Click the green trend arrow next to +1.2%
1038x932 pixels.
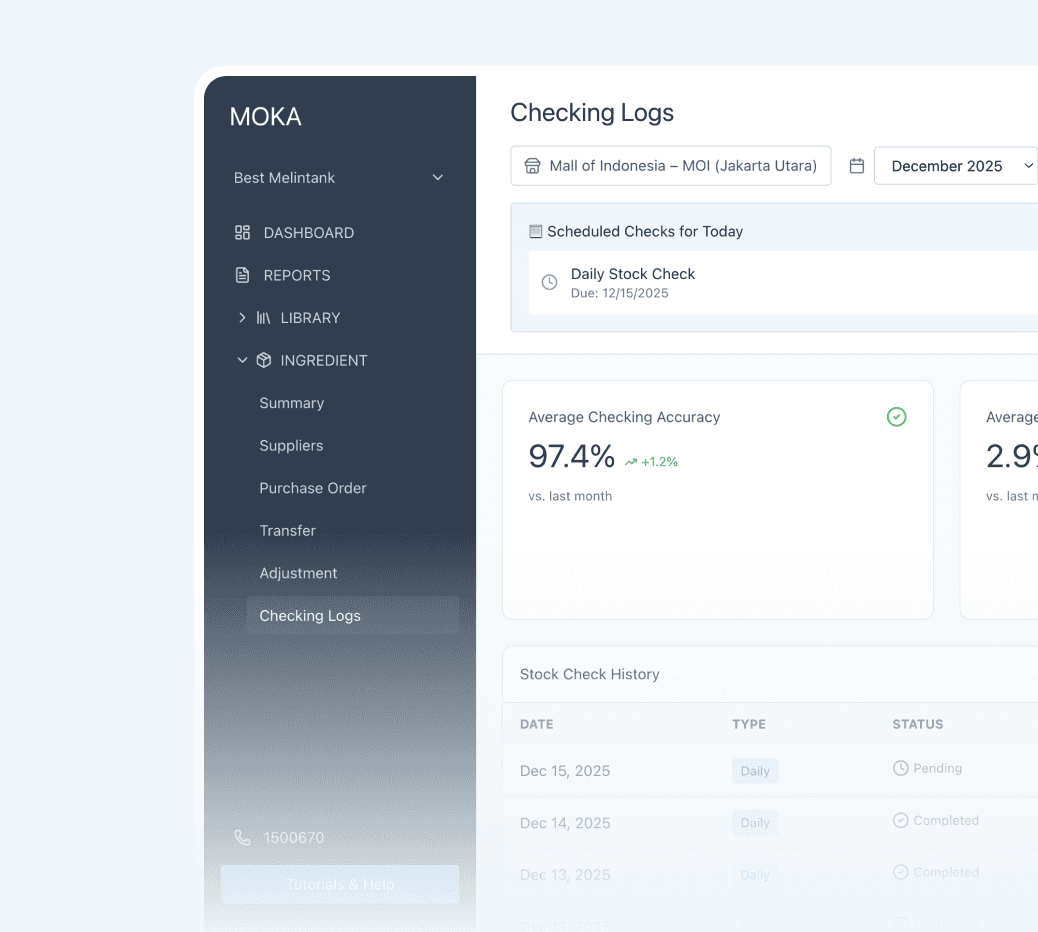click(x=631, y=462)
